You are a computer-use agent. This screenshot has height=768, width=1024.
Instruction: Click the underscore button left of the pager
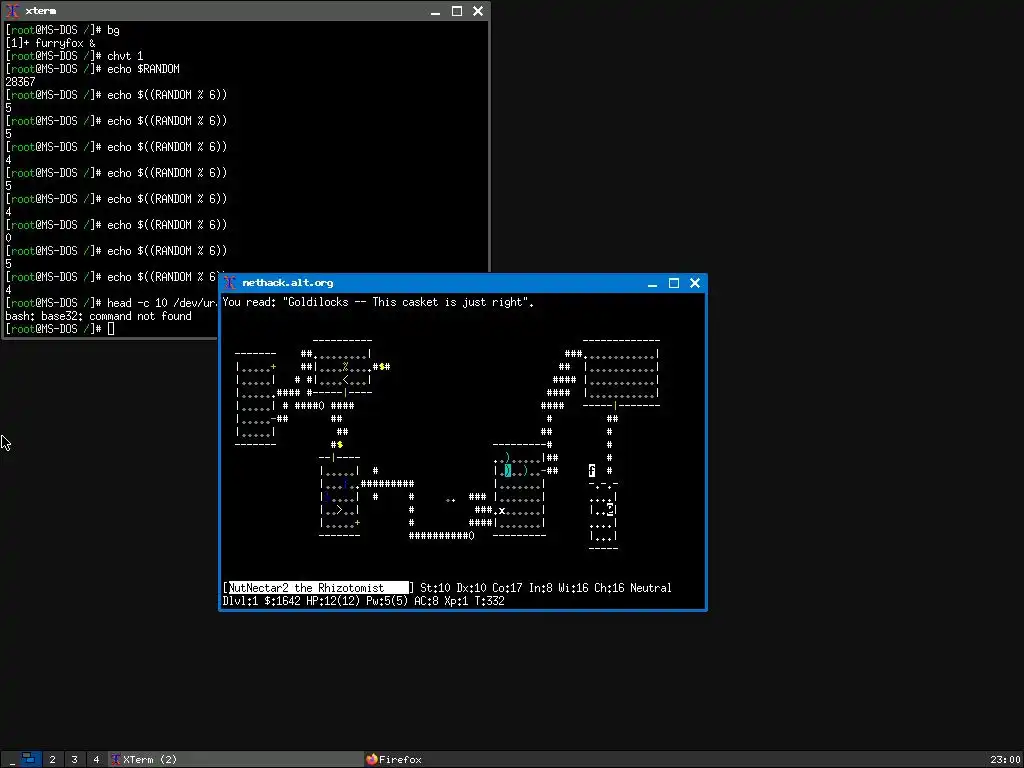point(12,760)
